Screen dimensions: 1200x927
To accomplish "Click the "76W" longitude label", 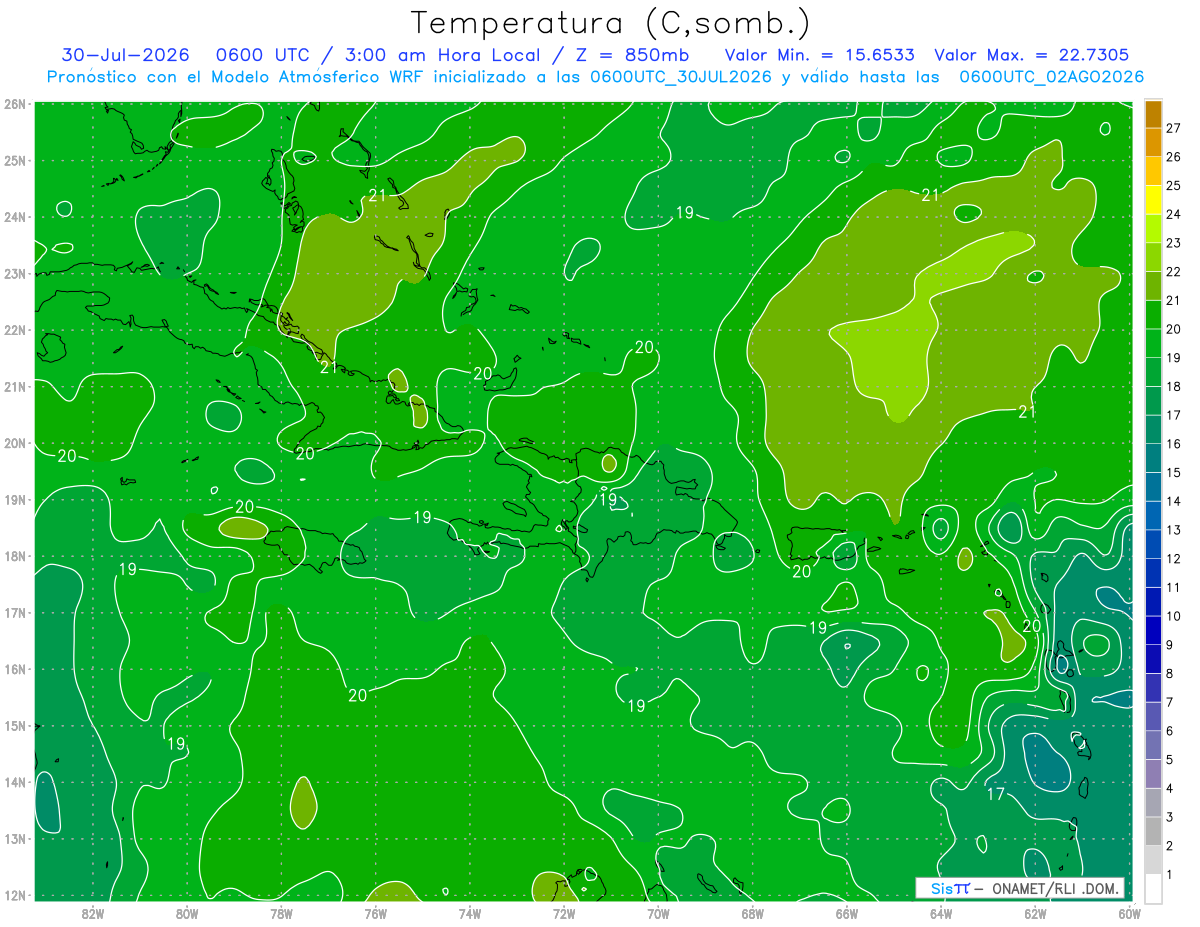I will (375, 913).
